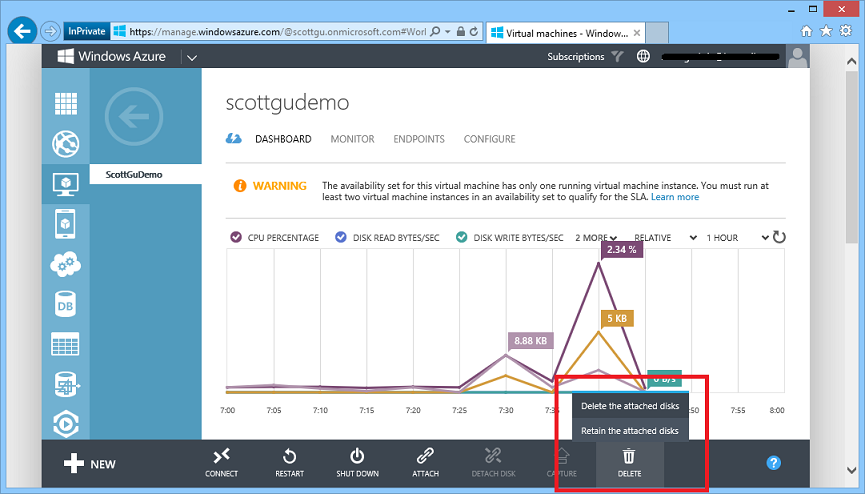Click the Shut Down power icon
865x494 pixels.
(x=357, y=456)
